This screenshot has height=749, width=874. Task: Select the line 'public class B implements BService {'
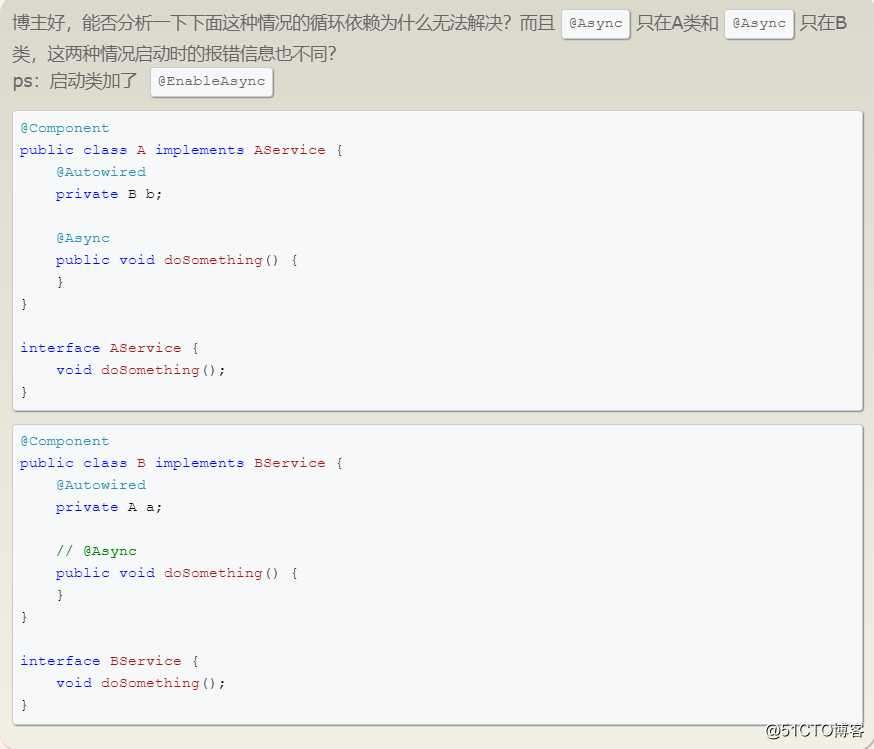[x=181, y=463]
